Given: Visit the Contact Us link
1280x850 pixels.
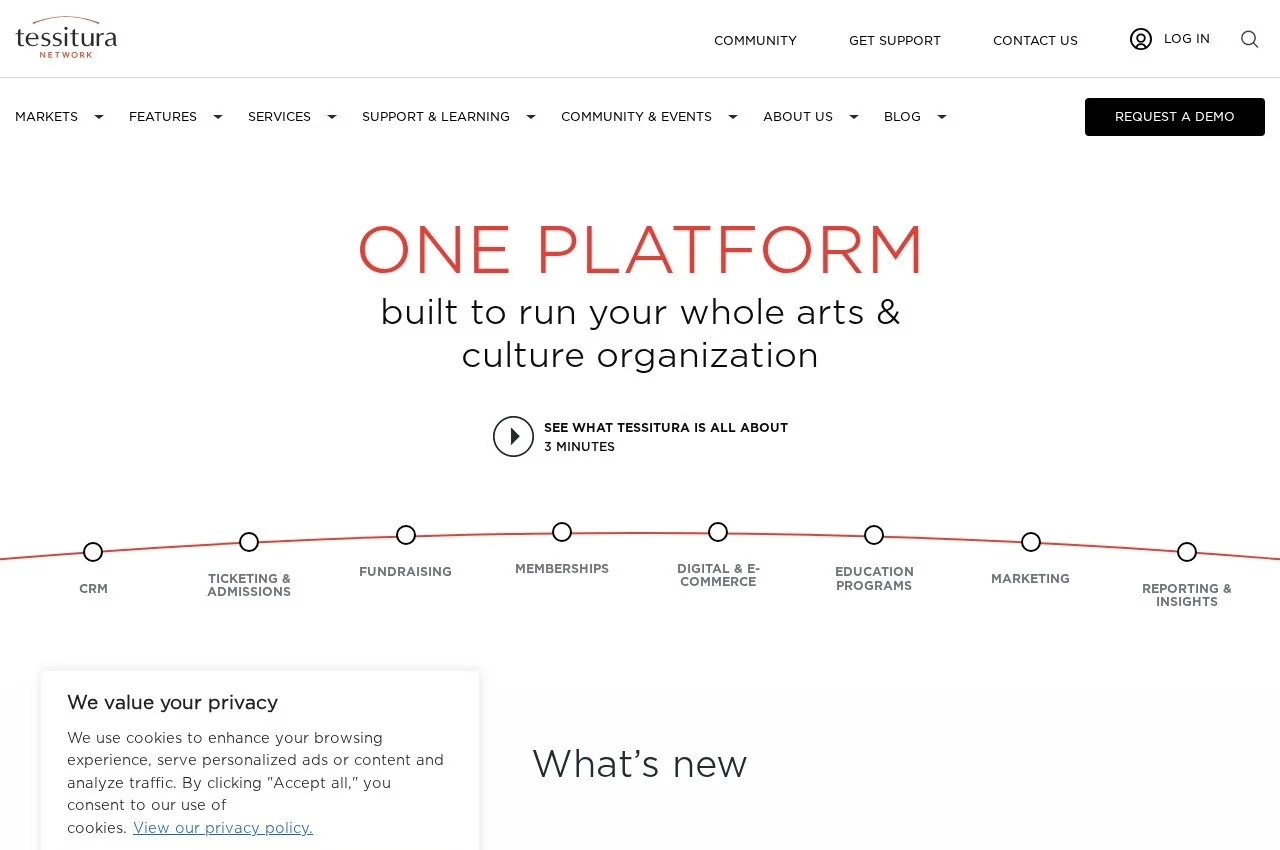Looking at the screenshot, I should (x=1035, y=41).
